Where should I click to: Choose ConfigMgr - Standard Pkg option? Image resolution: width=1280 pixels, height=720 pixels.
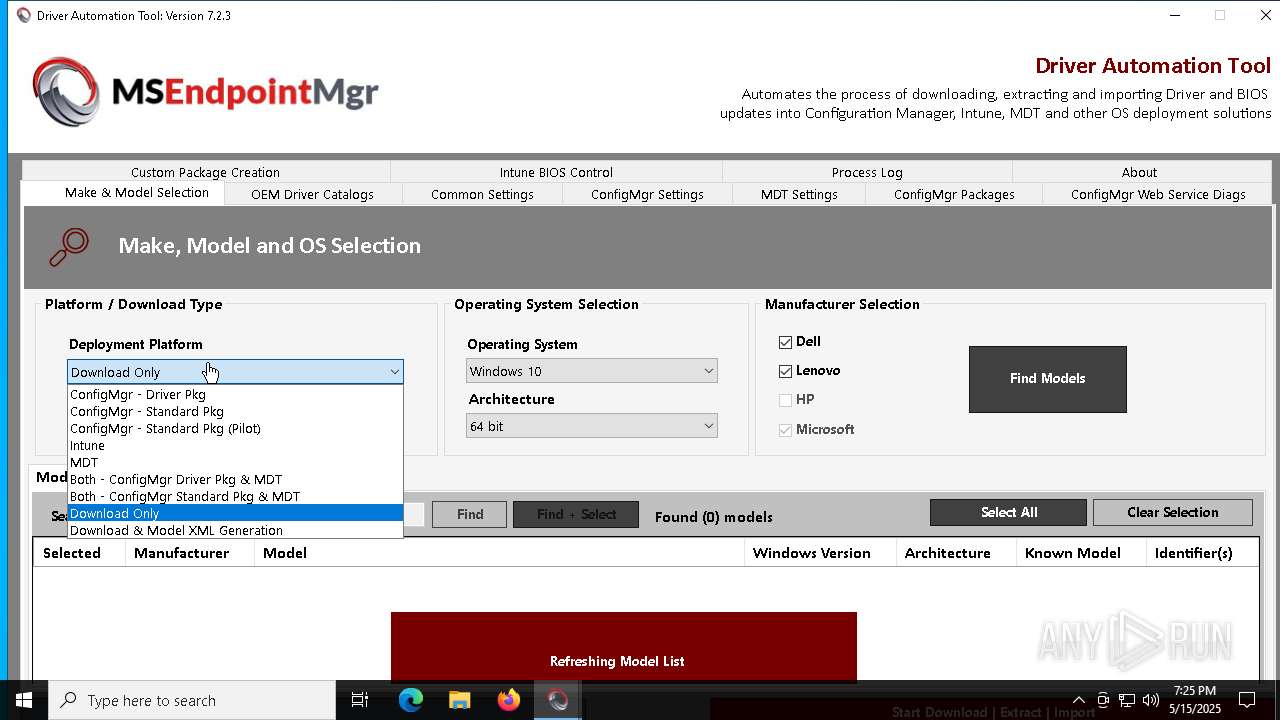point(235,411)
